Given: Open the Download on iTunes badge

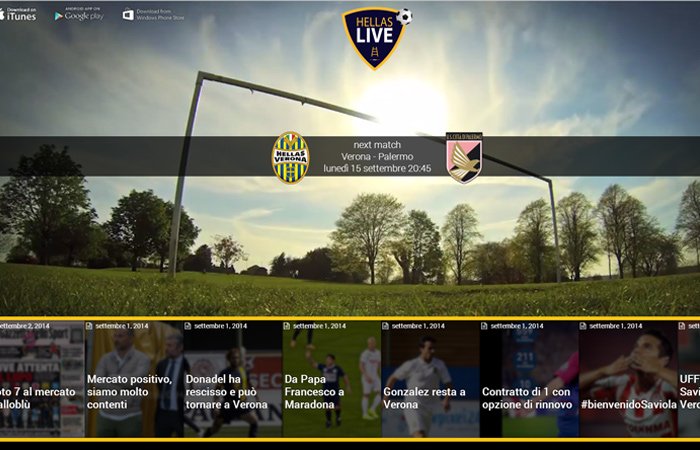Looking at the screenshot, I should coord(18,14).
